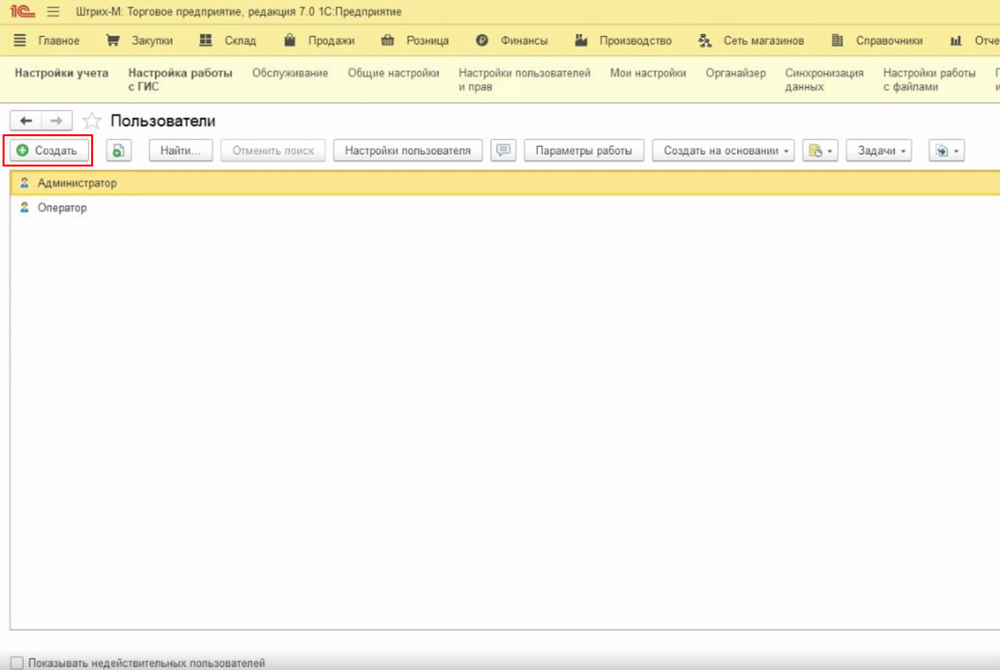Expand the document icon dropdown before Задачи
The height and width of the screenshot is (670, 1000).
(x=819, y=151)
